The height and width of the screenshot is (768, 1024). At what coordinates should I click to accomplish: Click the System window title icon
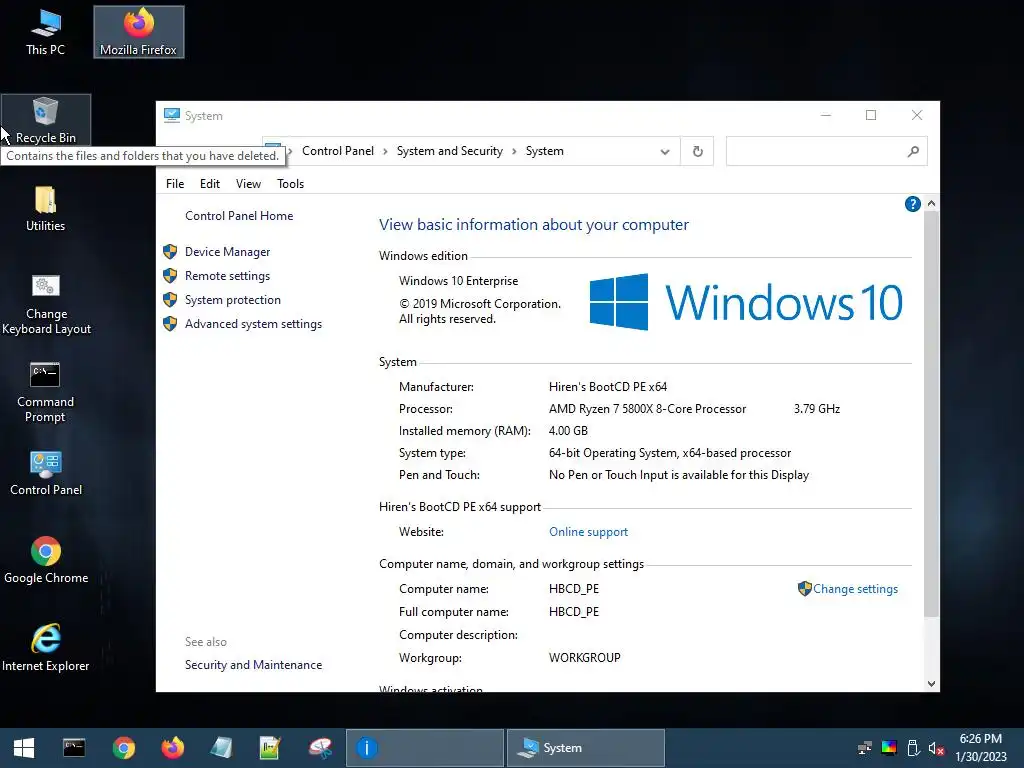click(172, 116)
